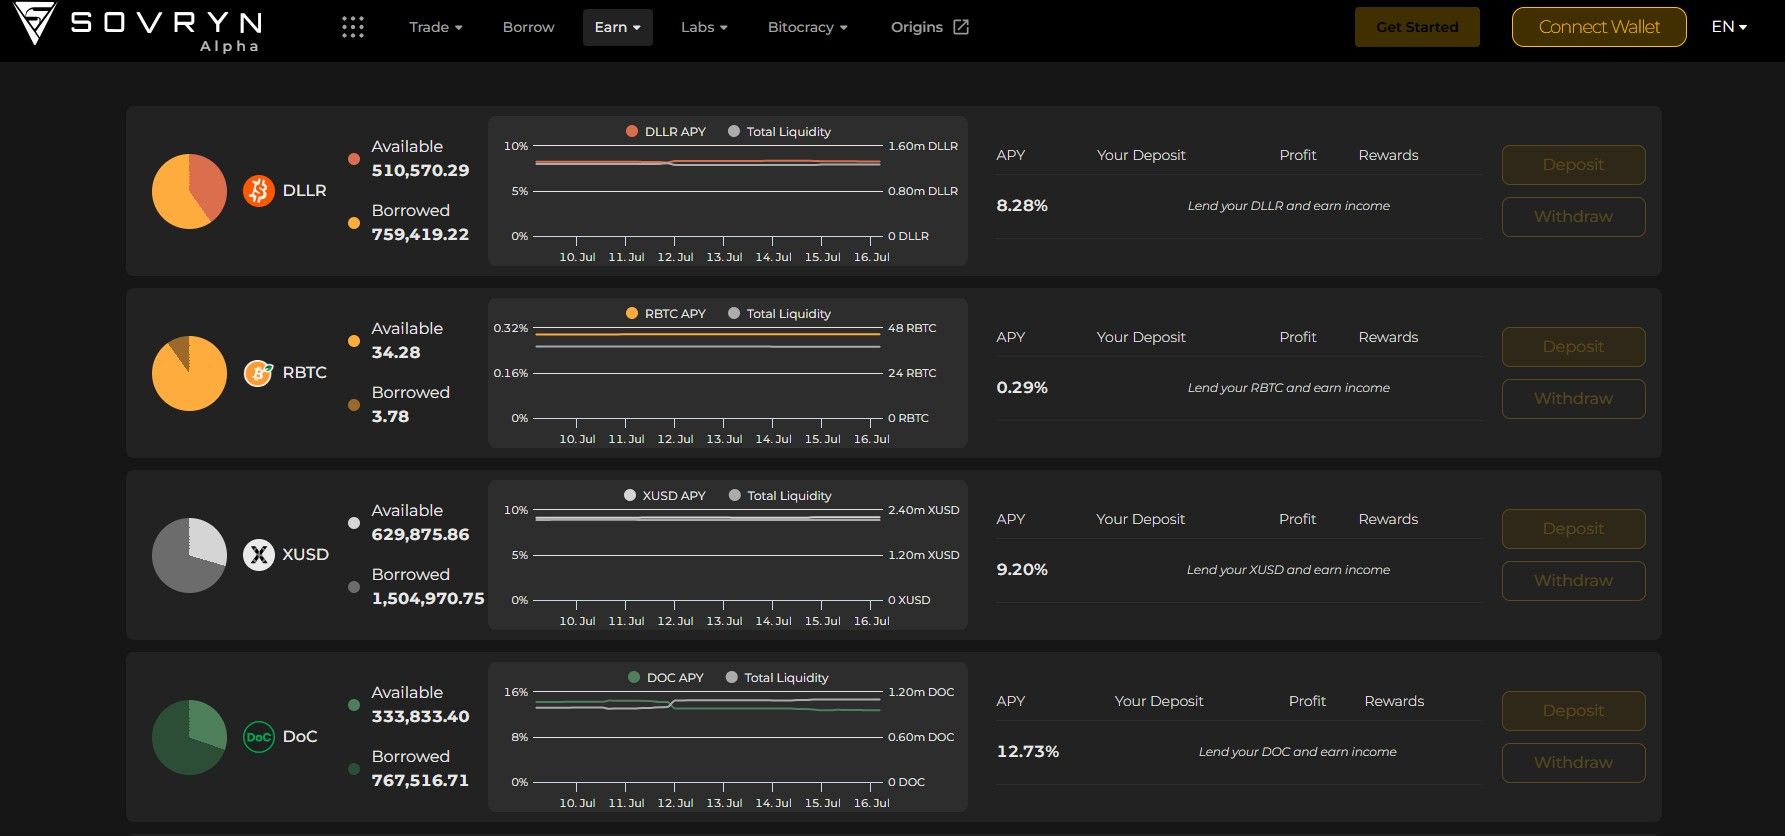
Task: Open the apps grid dots menu
Action: tap(353, 27)
